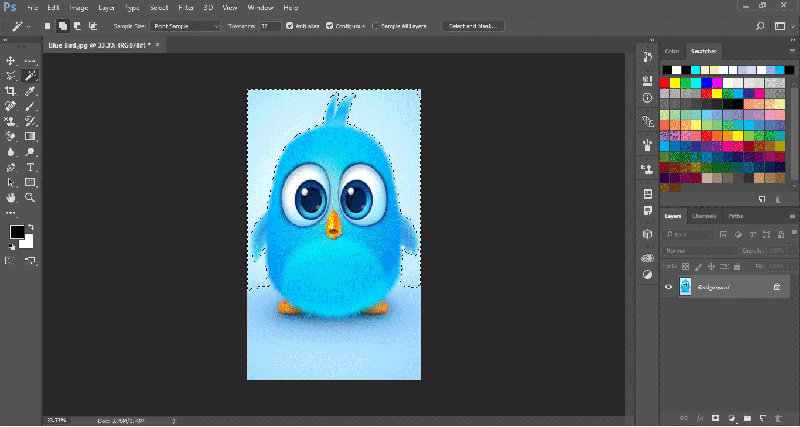The width and height of the screenshot is (800, 427).
Task: Open the tool preset picker arrow
Action: (x=28, y=26)
